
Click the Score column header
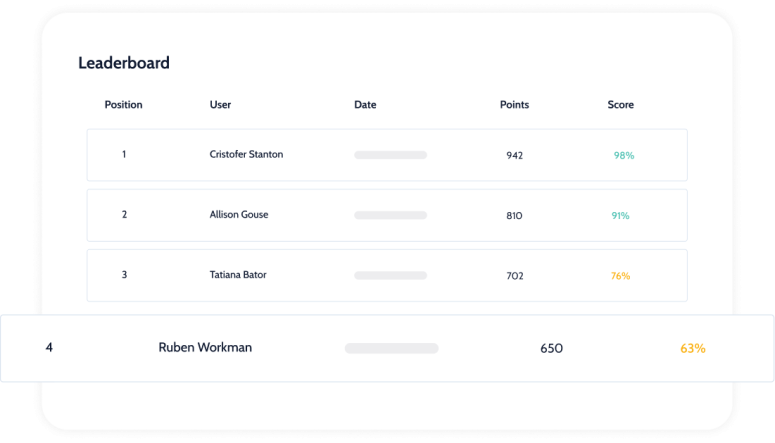[620, 105]
